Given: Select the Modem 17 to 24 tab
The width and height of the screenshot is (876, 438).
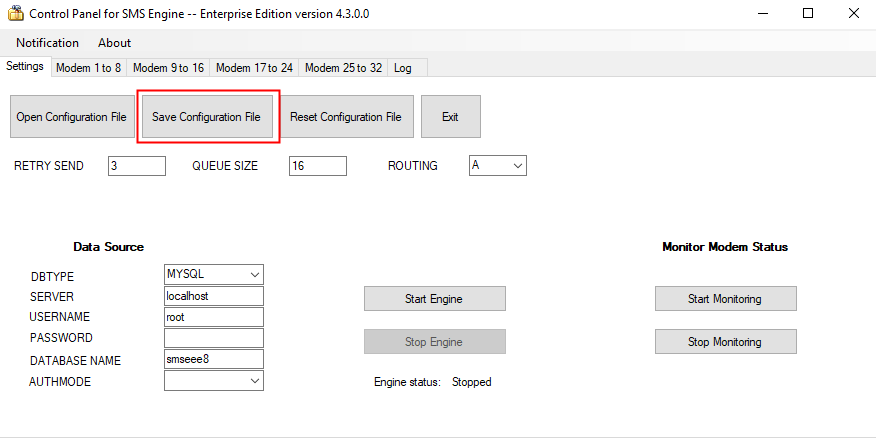Looking at the screenshot, I should 254,68.
